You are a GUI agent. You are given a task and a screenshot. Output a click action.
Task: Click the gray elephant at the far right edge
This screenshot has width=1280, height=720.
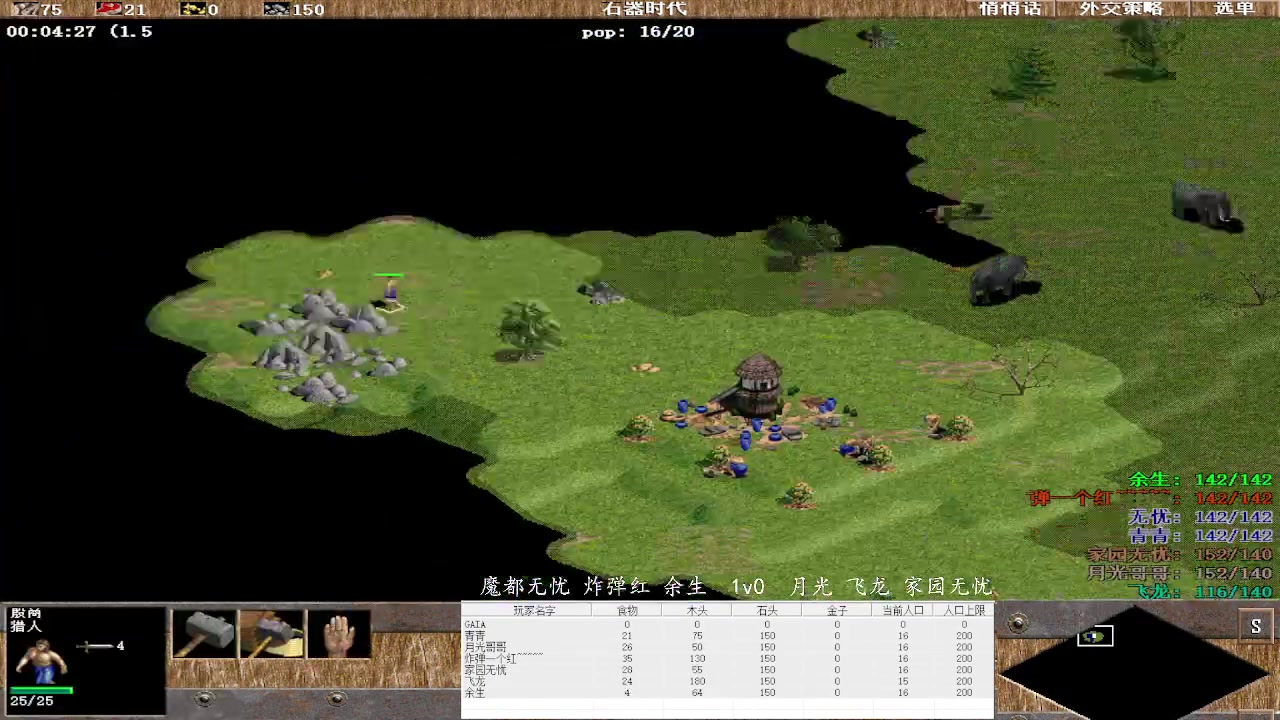(1206, 206)
